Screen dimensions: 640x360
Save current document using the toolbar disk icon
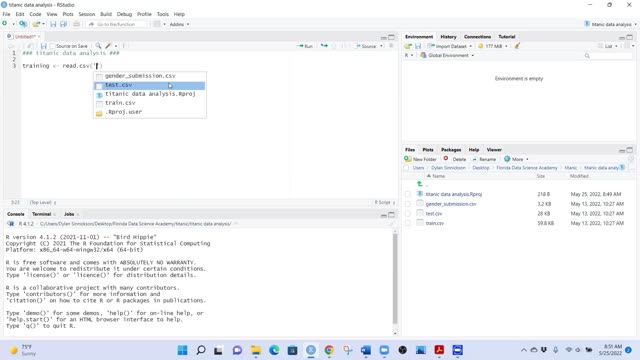[53, 24]
